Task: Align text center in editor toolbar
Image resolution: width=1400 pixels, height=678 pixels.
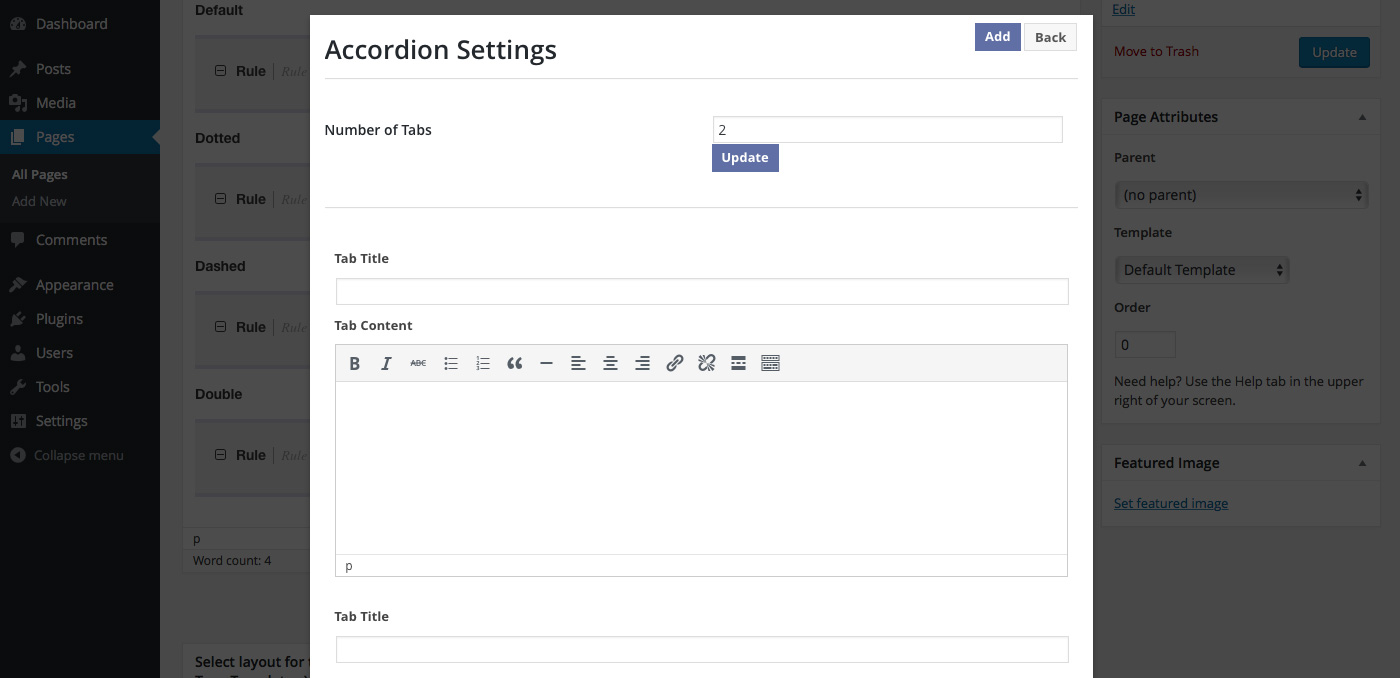Action: tap(610, 364)
